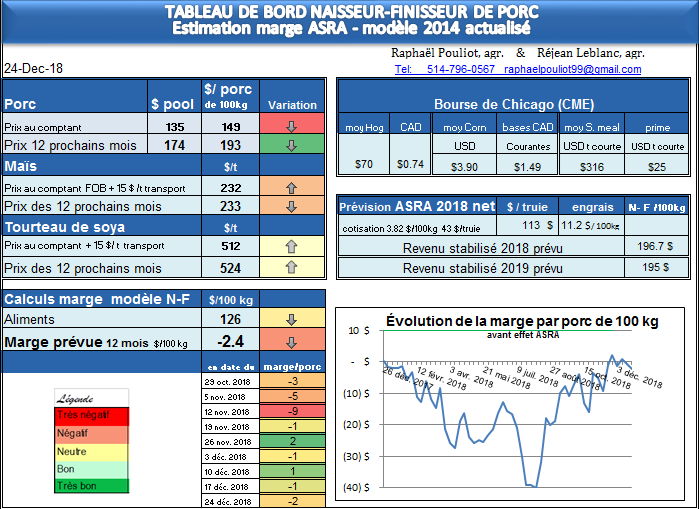Select the Bourse de Chicago (CME) header
699x509 pixels.
tap(511, 104)
